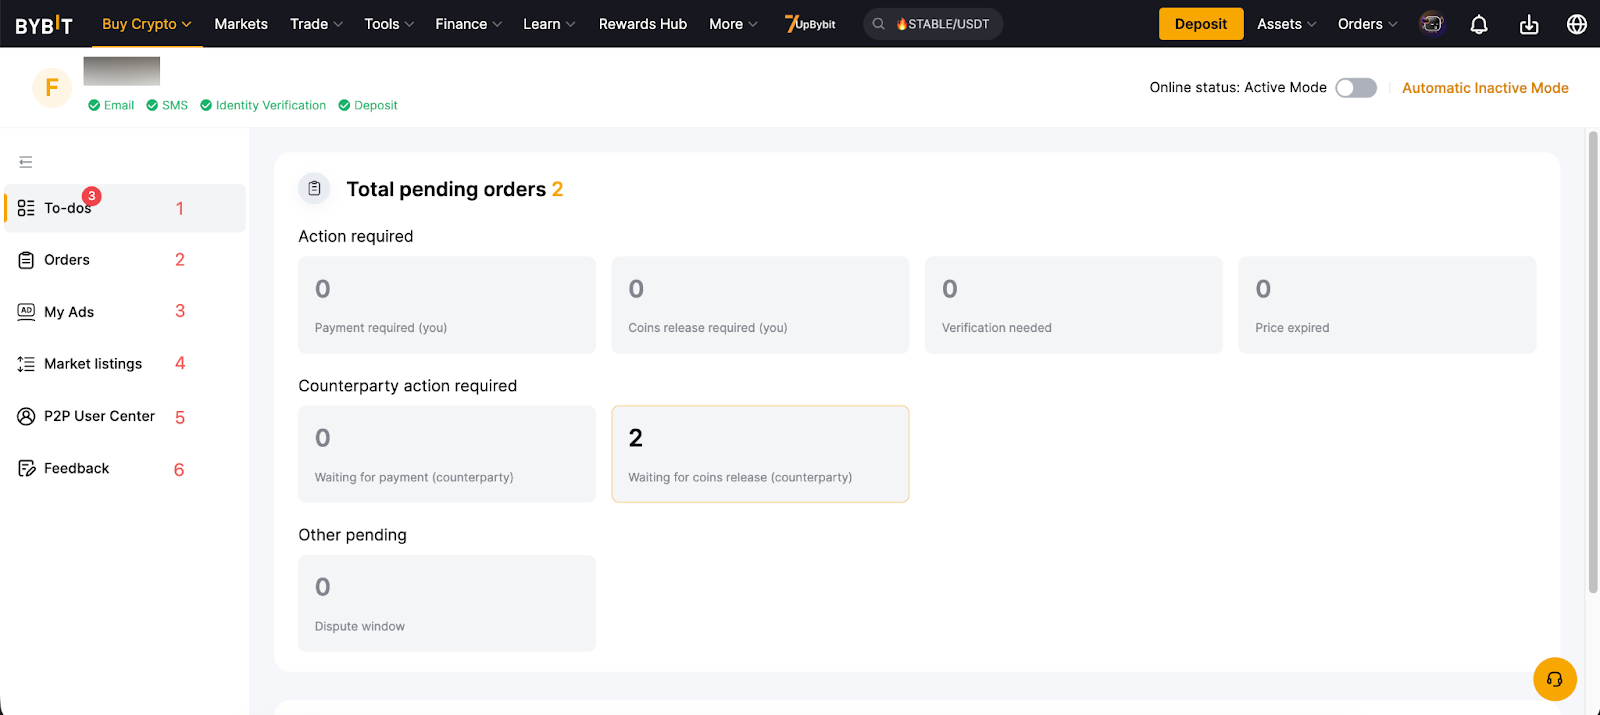
Task: Collapse the sidebar menu icon
Action: click(x=26, y=162)
